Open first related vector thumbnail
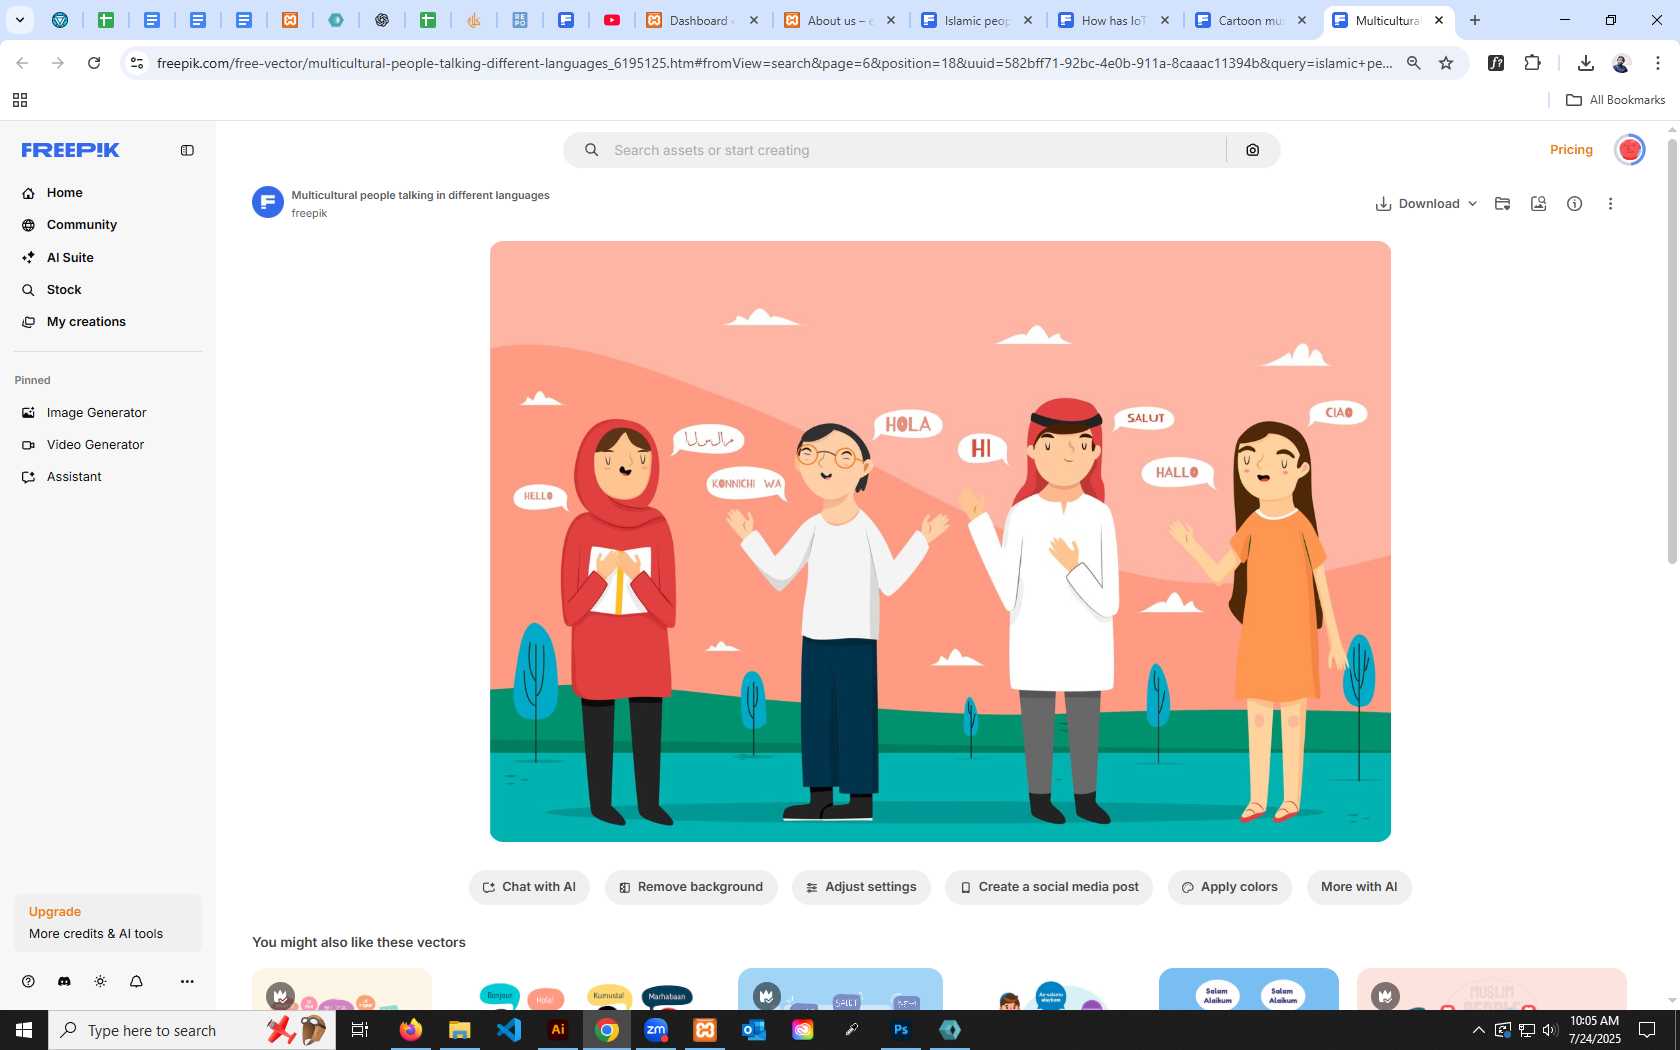The width and height of the screenshot is (1680, 1050). 342,989
